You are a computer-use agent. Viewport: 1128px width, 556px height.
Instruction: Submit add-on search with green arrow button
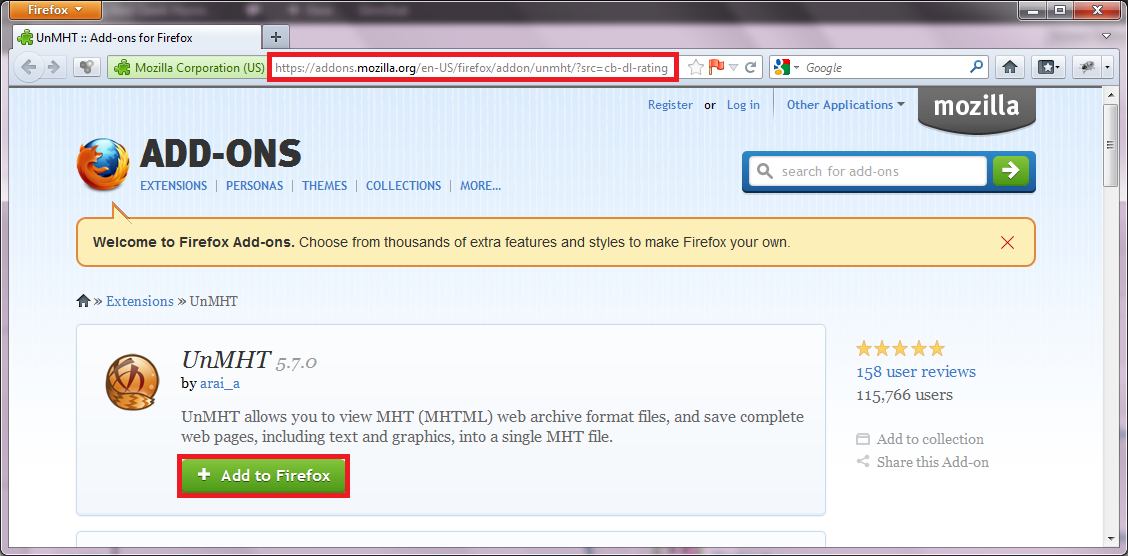pyautogui.click(x=1011, y=170)
